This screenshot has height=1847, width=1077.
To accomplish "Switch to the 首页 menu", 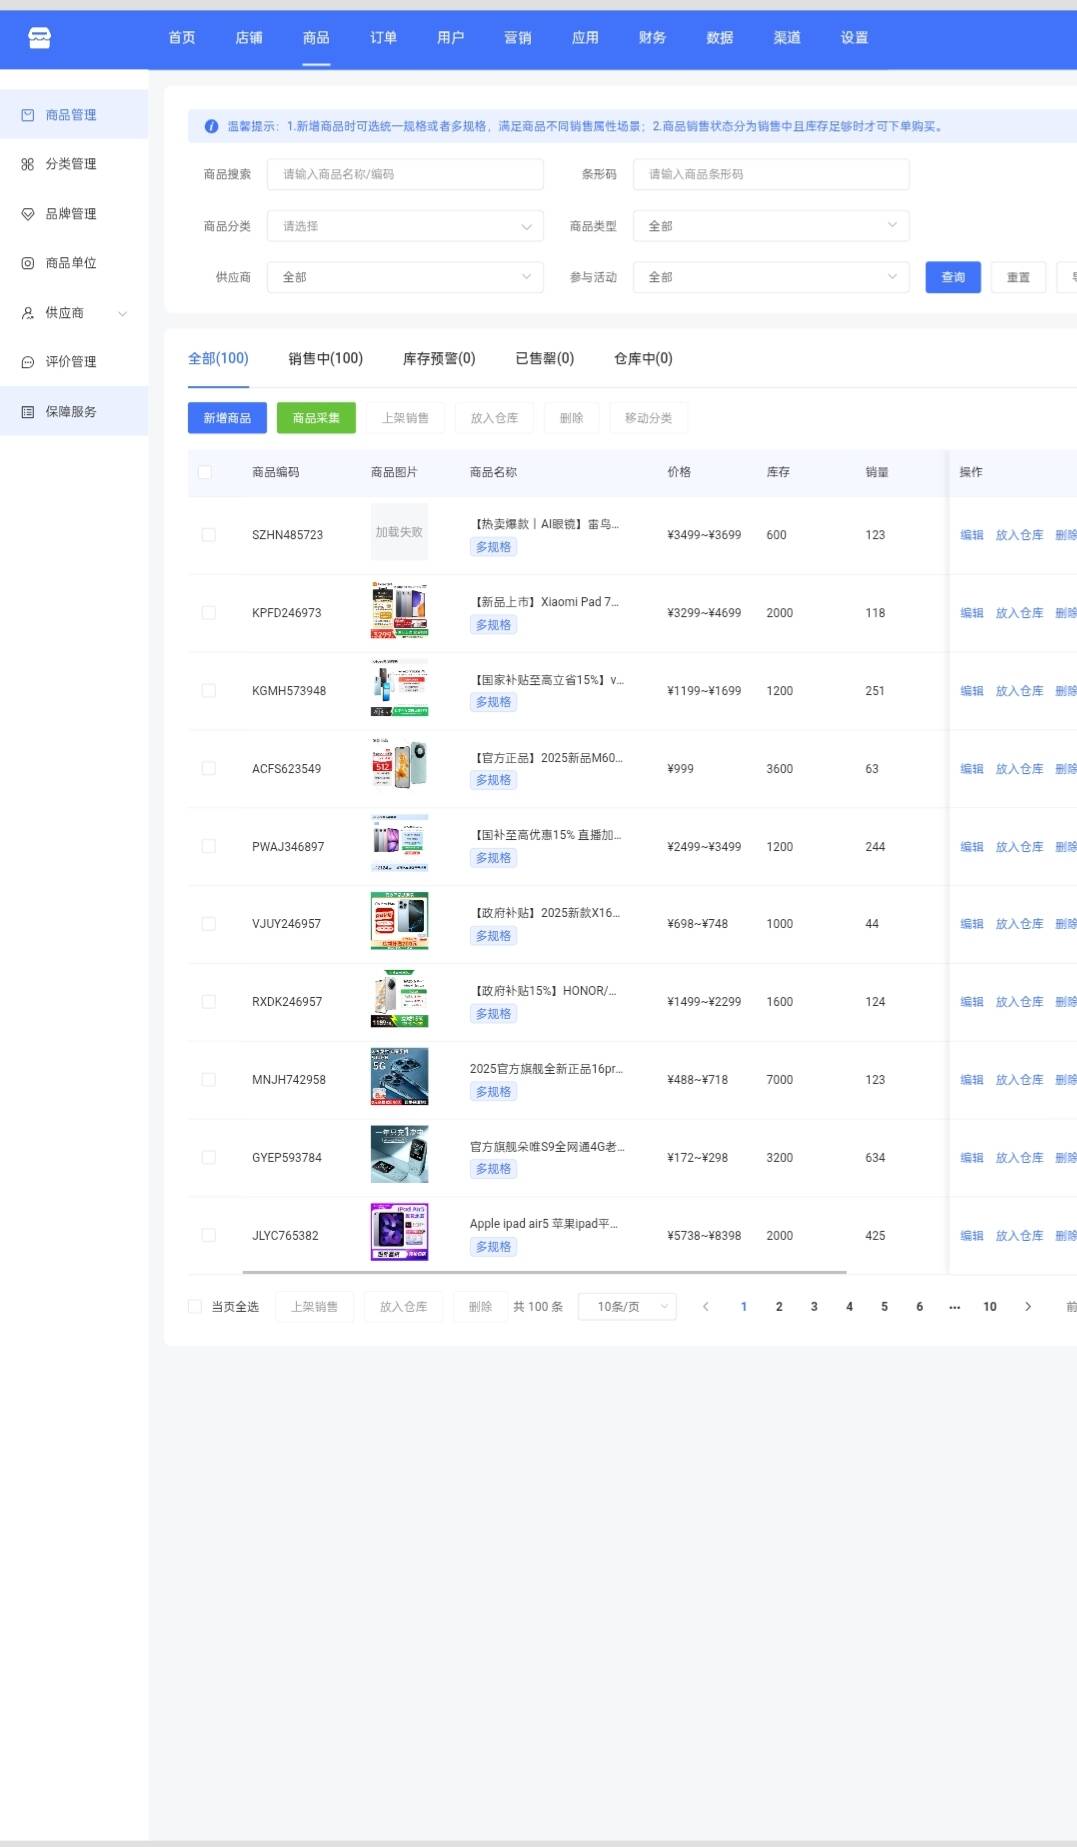I will [182, 38].
